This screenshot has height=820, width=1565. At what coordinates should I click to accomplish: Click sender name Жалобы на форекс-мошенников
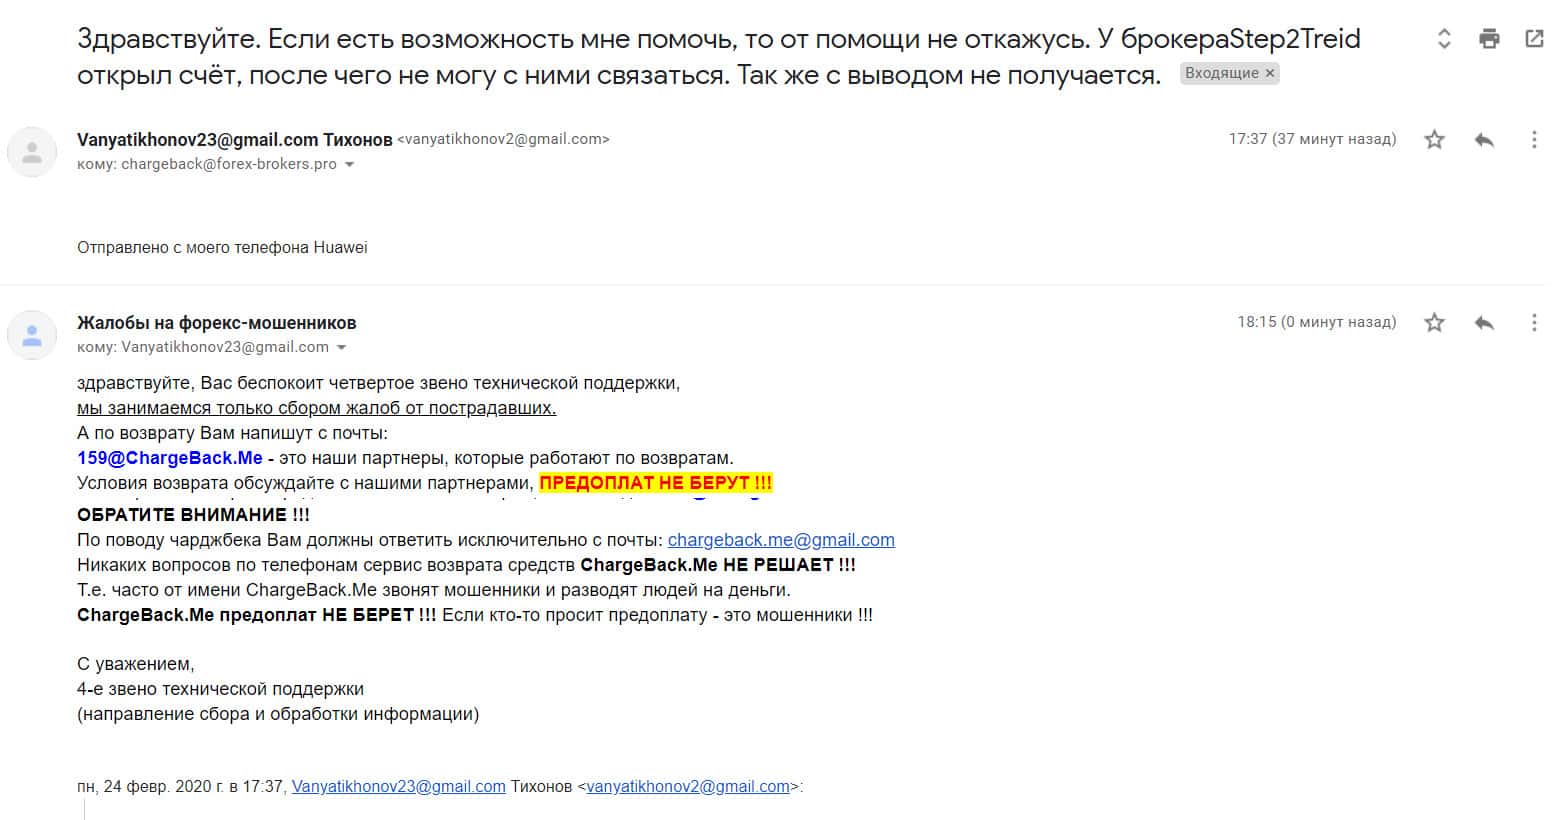[x=216, y=323]
